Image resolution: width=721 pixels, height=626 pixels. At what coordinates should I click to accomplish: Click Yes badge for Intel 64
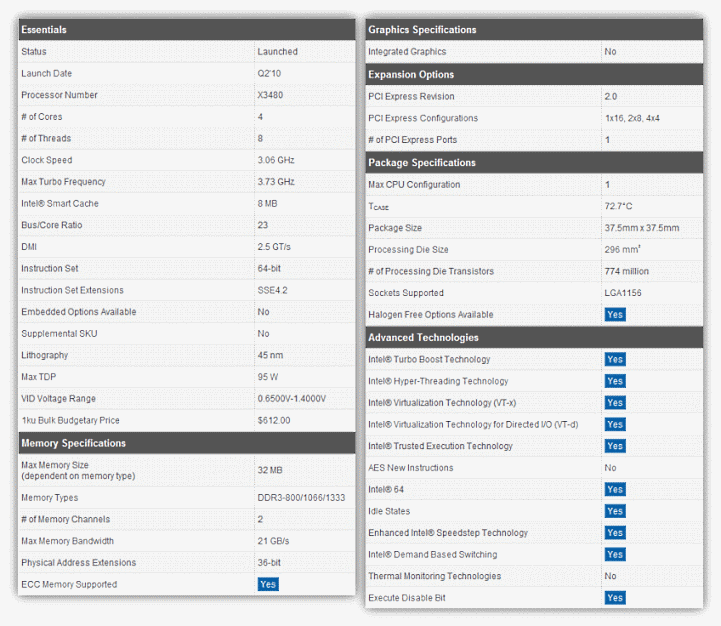tap(615, 489)
